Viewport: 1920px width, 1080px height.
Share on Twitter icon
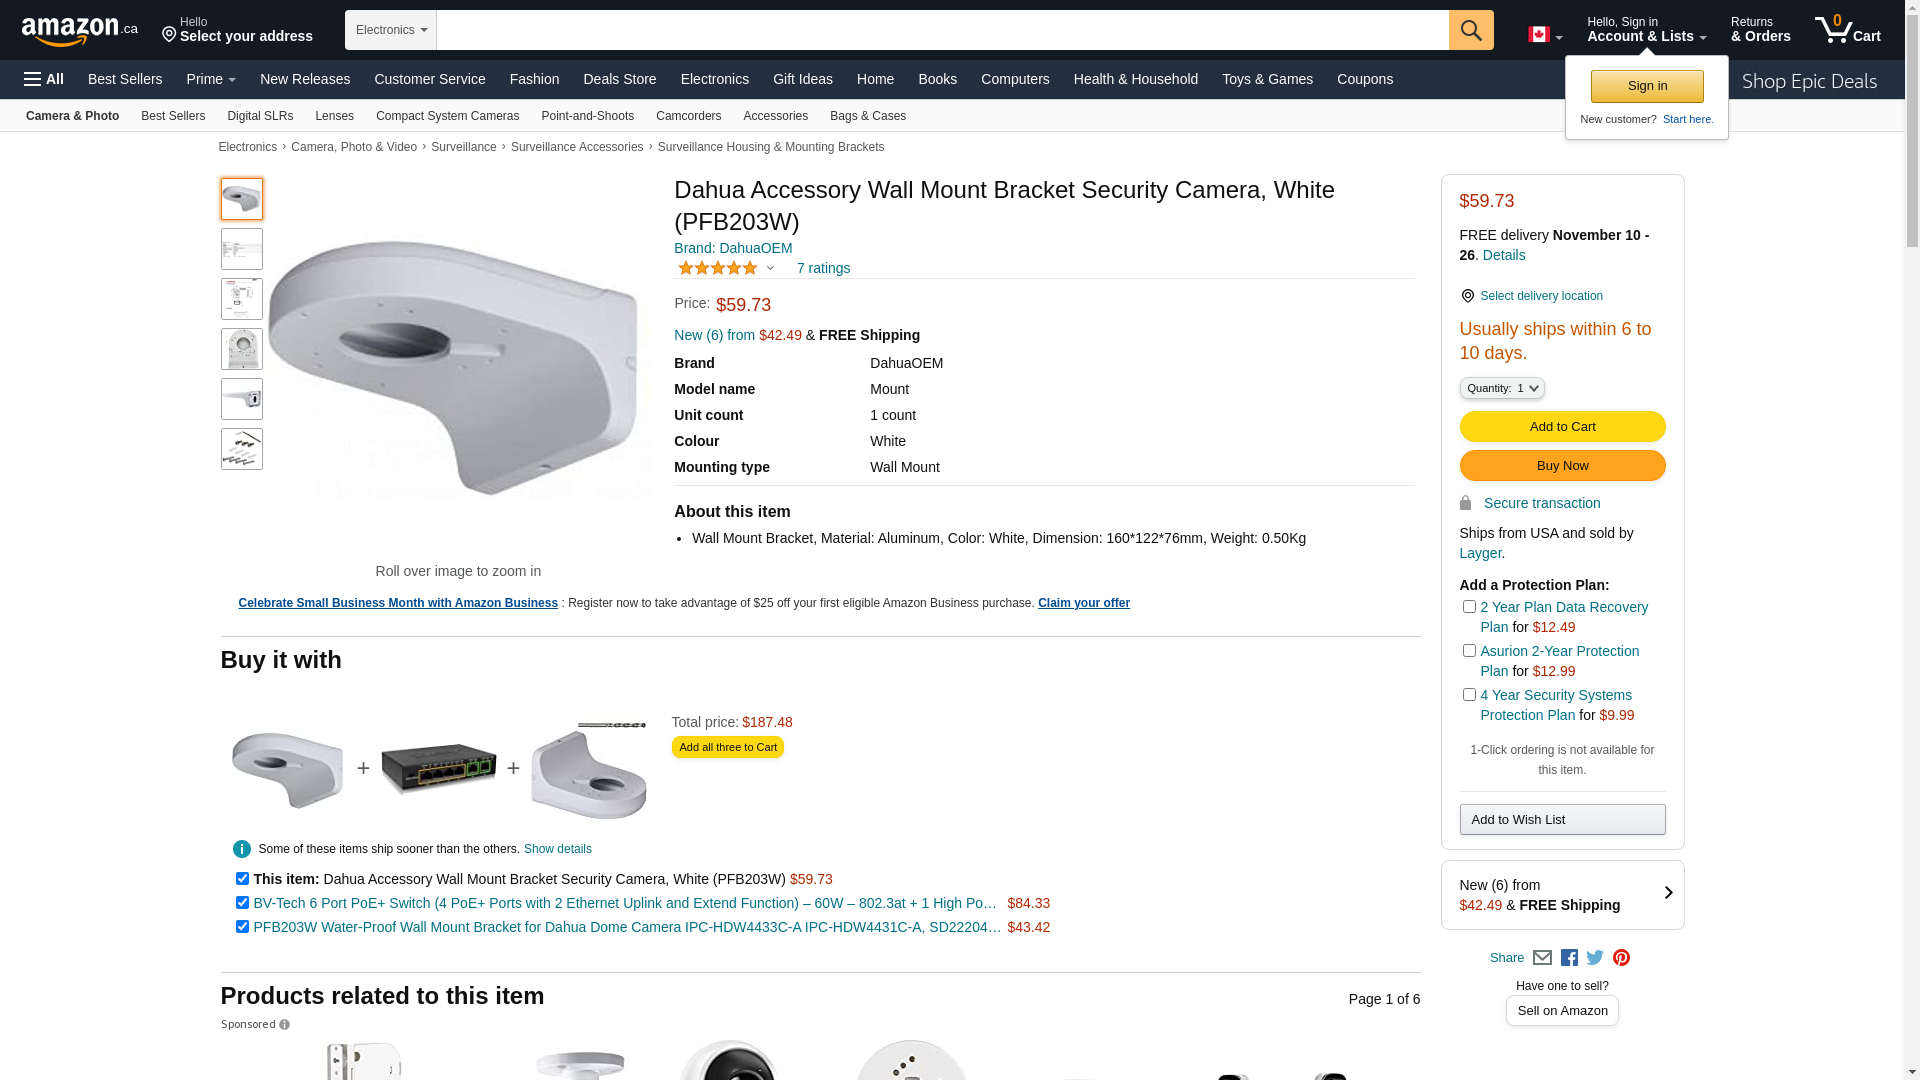[x=1595, y=958]
